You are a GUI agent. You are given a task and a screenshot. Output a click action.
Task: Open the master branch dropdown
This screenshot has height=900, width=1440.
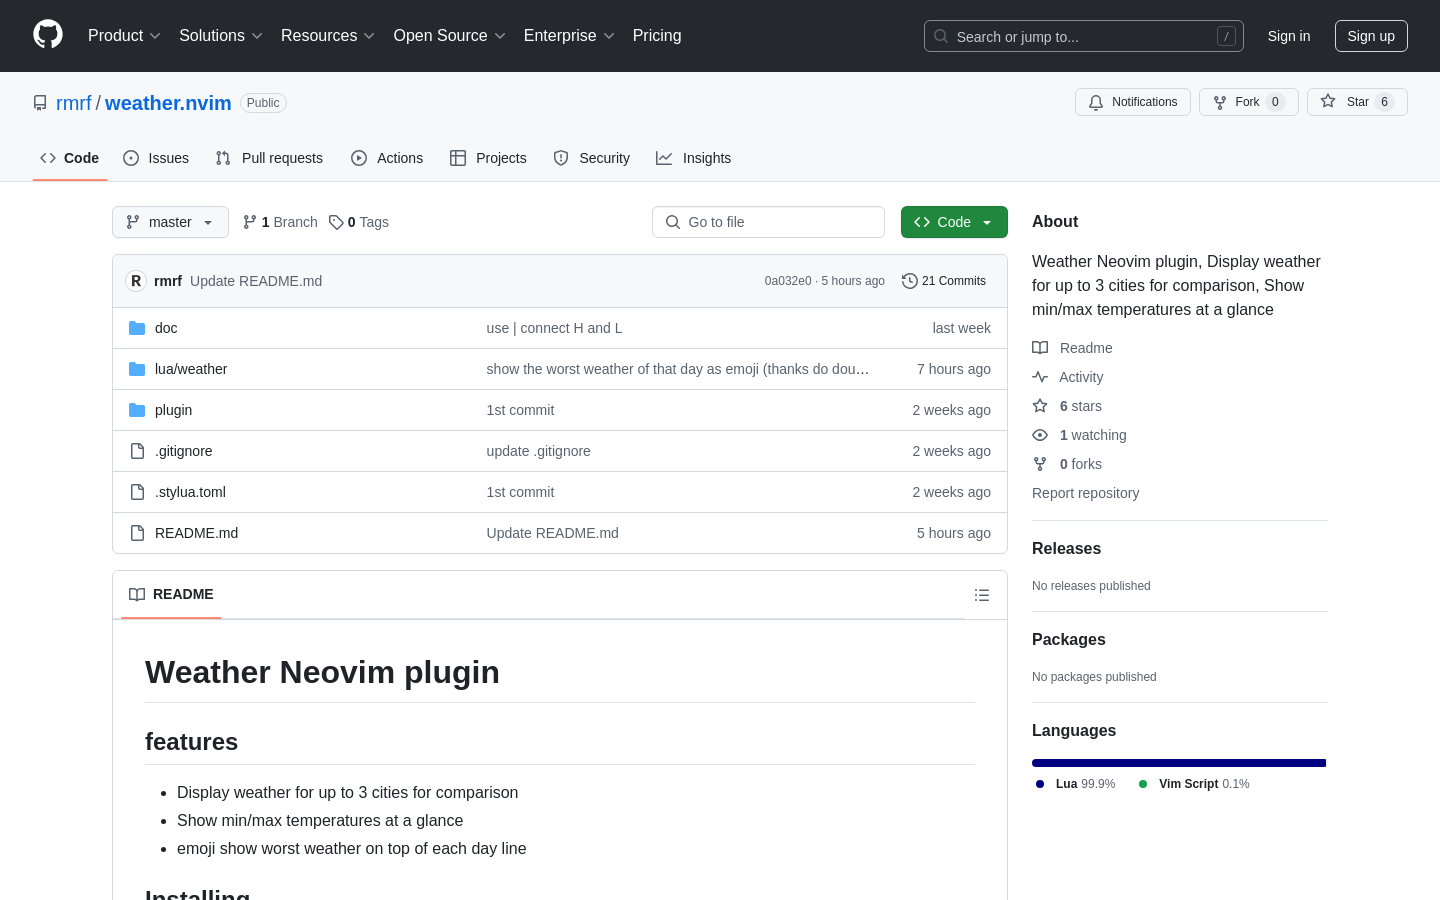coord(170,222)
